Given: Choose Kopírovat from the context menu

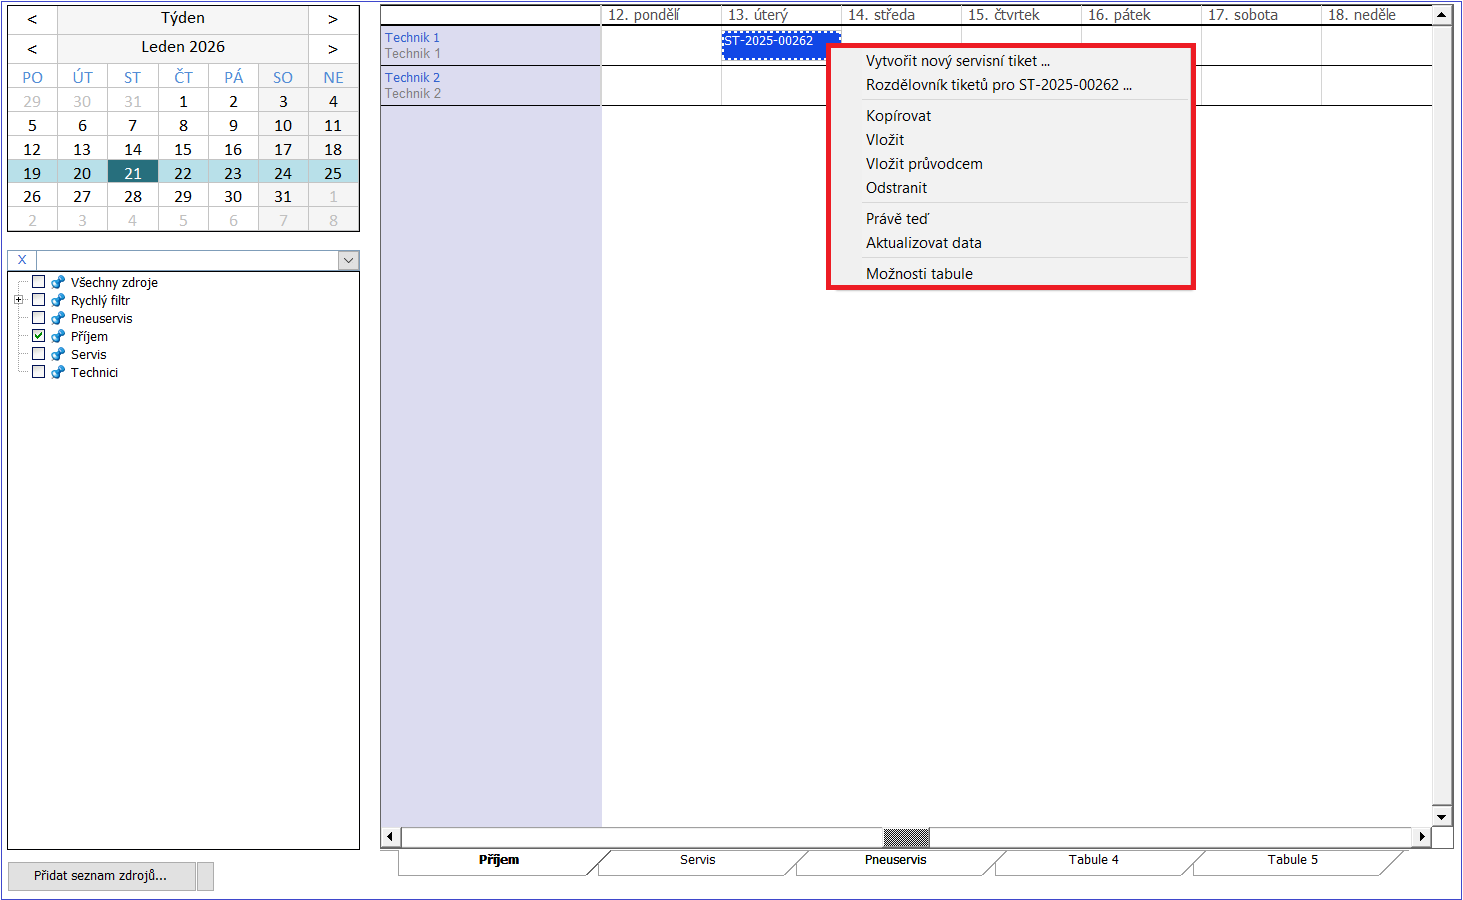Looking at the screenshot, I should coord(898,116).
